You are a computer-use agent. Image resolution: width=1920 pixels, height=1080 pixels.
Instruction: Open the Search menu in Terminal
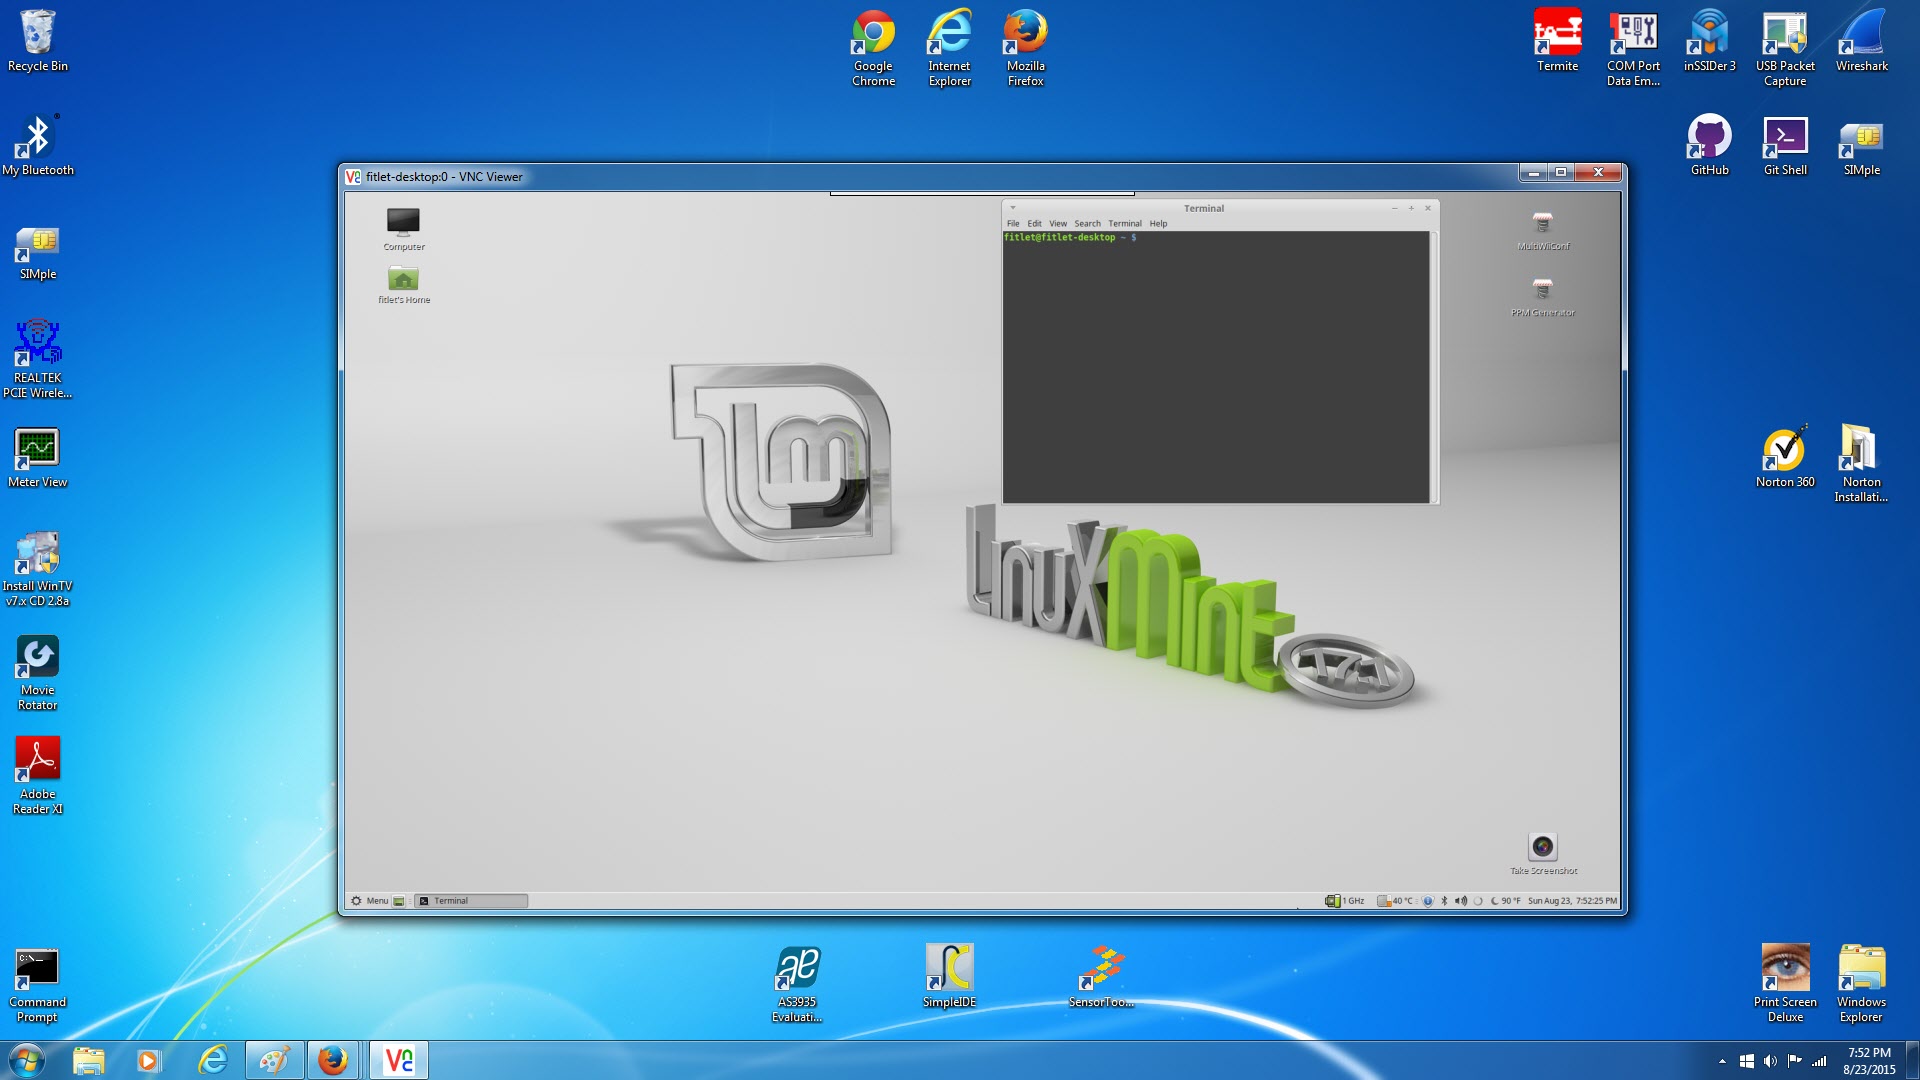(x=1087, y=224)
